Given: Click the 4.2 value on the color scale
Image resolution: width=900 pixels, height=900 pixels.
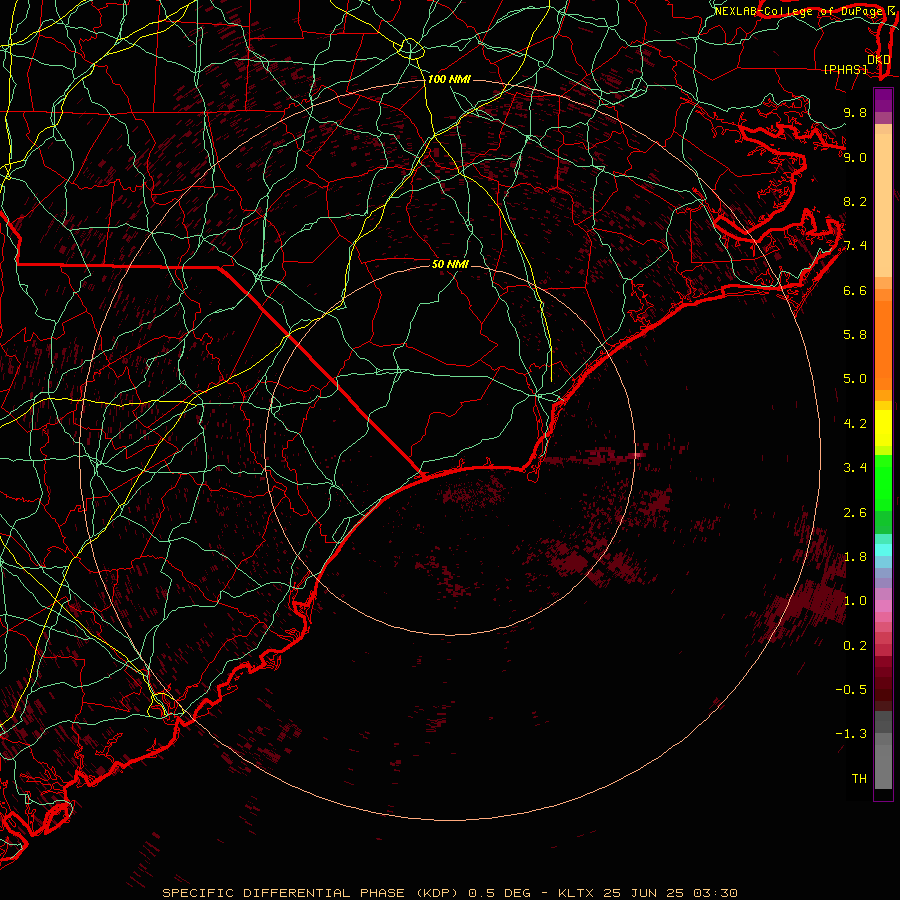Looking at the screenshot, I should coord(855,424).
